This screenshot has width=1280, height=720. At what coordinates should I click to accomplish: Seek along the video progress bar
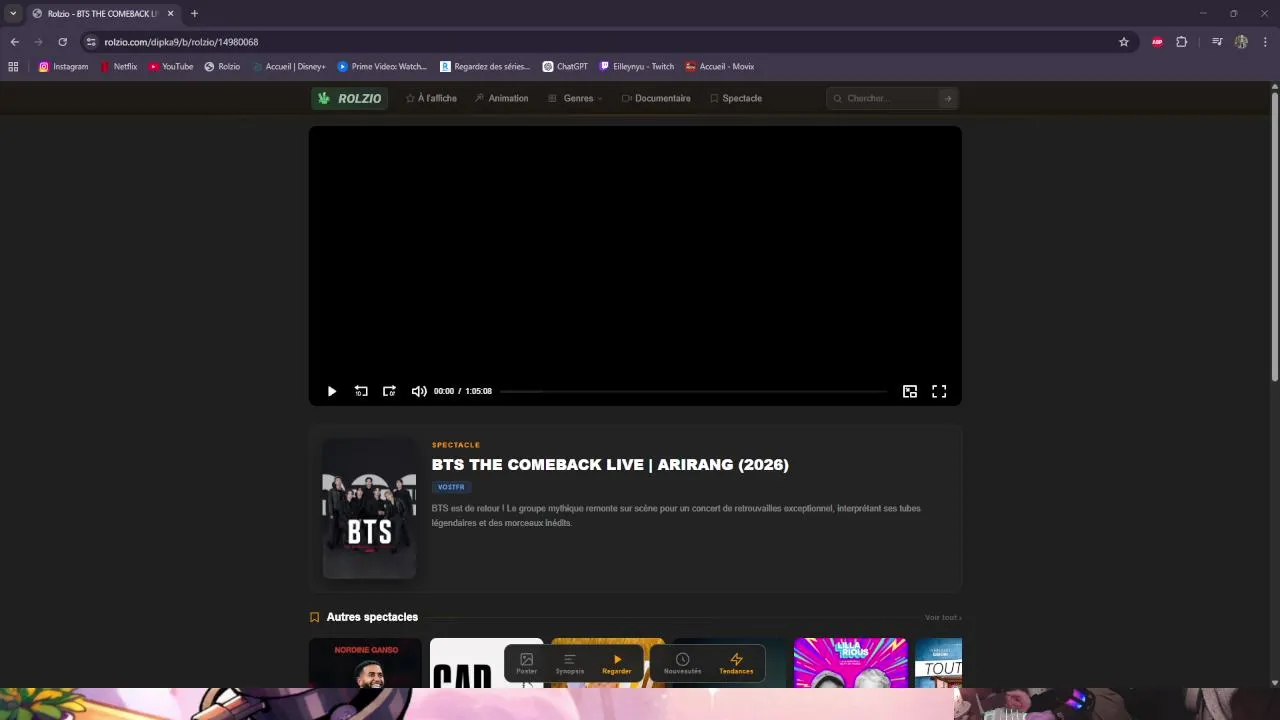(x=693, y=392)
